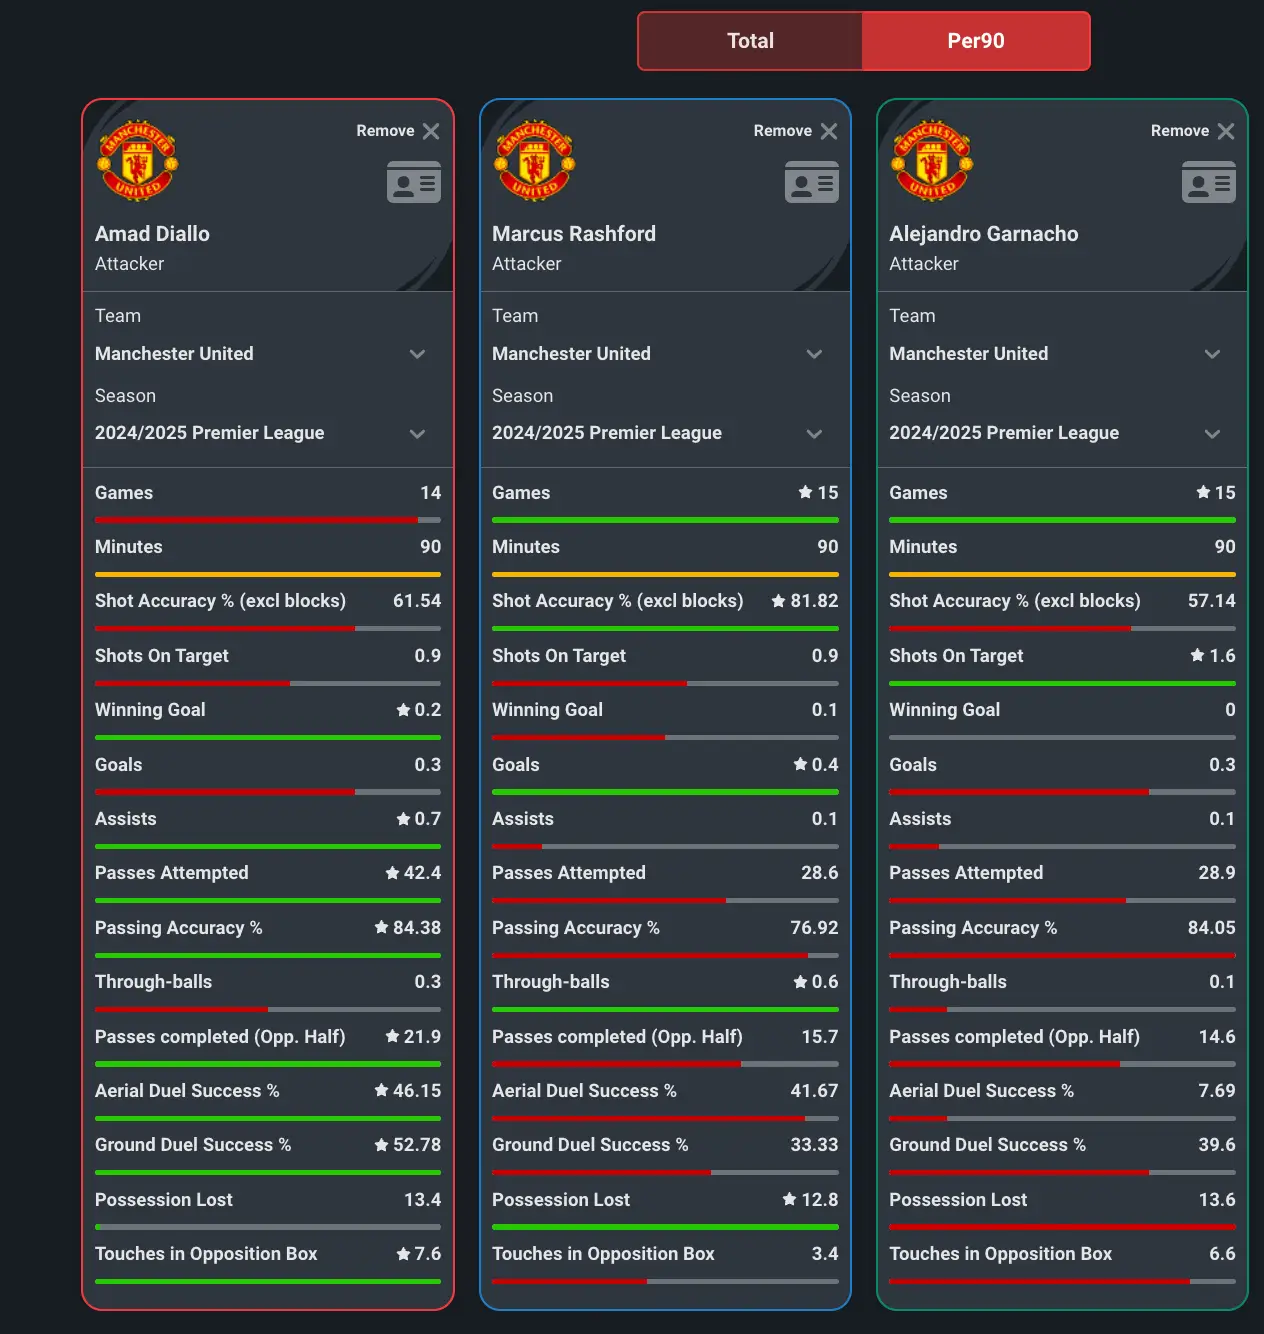Click the star beside Diallo's Winning Goal stat
The width and height of the screenshot is (1264, 1334).
[x=402, y=710]
